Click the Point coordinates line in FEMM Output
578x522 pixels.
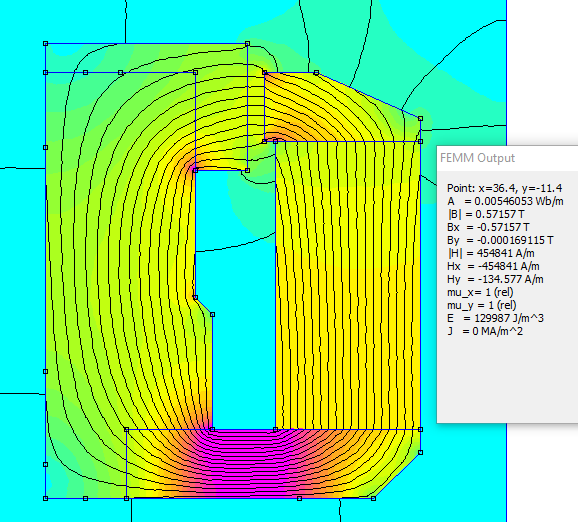[504, 188]
